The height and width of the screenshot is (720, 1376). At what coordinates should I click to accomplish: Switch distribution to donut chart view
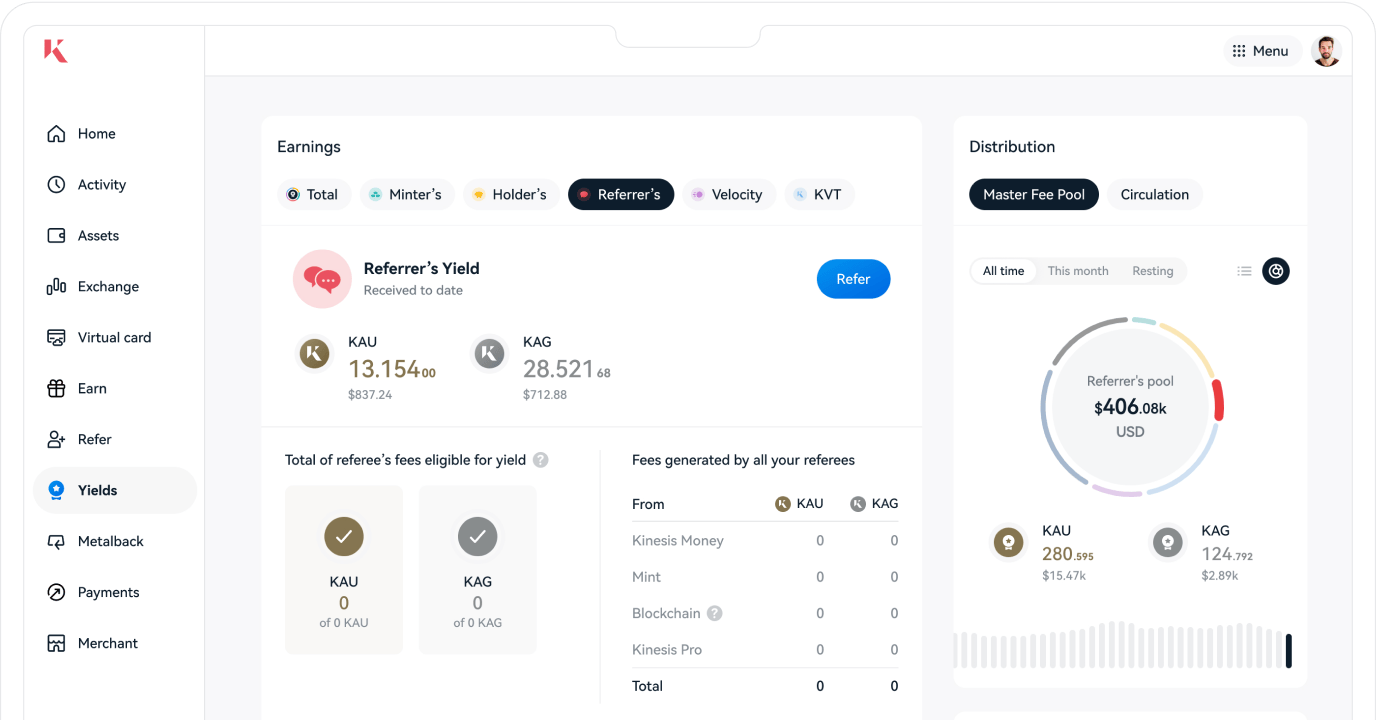[1276, 271]
